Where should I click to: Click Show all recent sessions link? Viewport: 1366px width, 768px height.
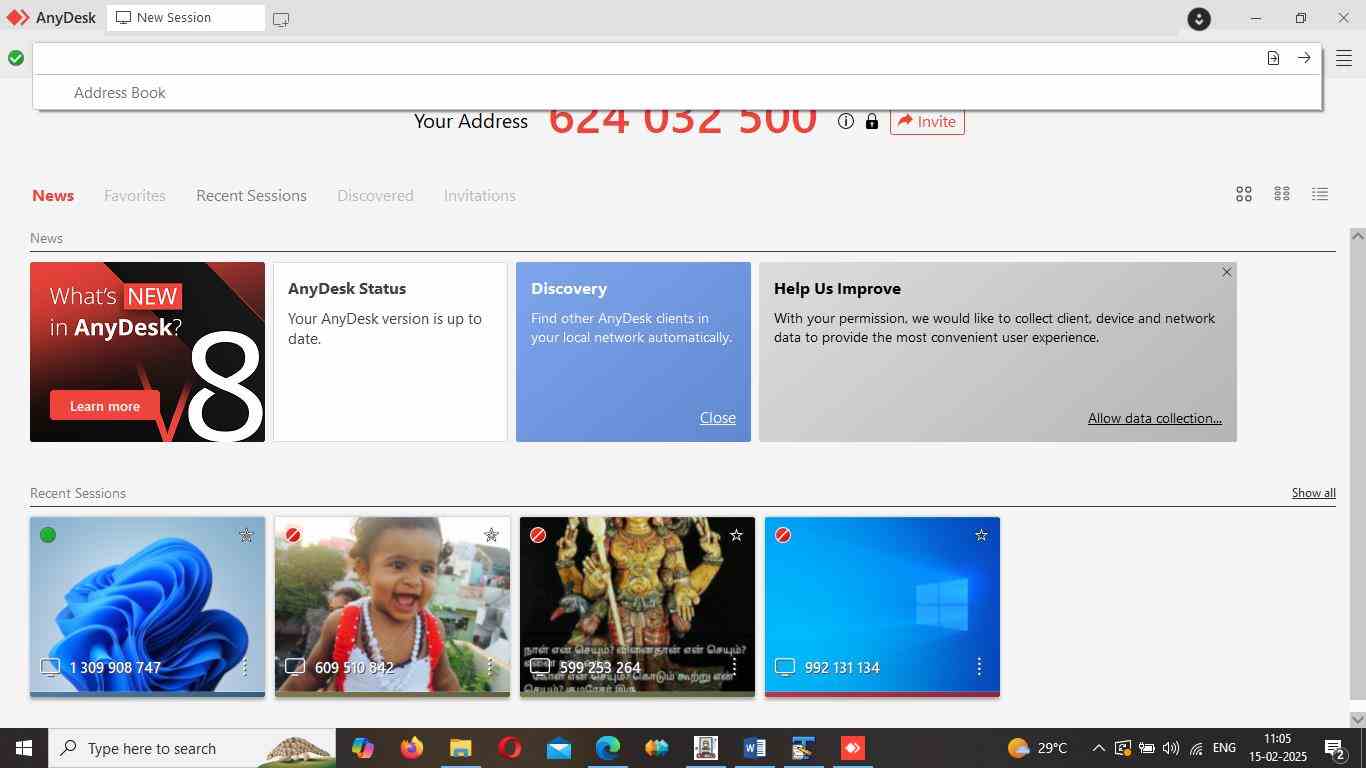click(1313, 493)
